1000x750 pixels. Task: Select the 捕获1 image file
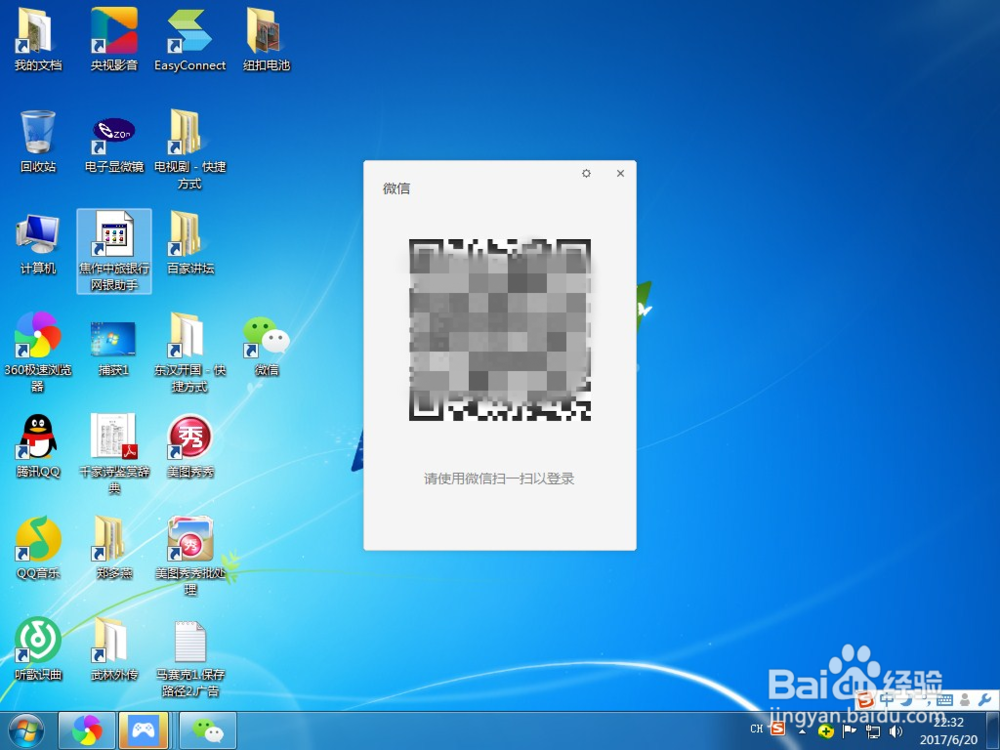114,348
